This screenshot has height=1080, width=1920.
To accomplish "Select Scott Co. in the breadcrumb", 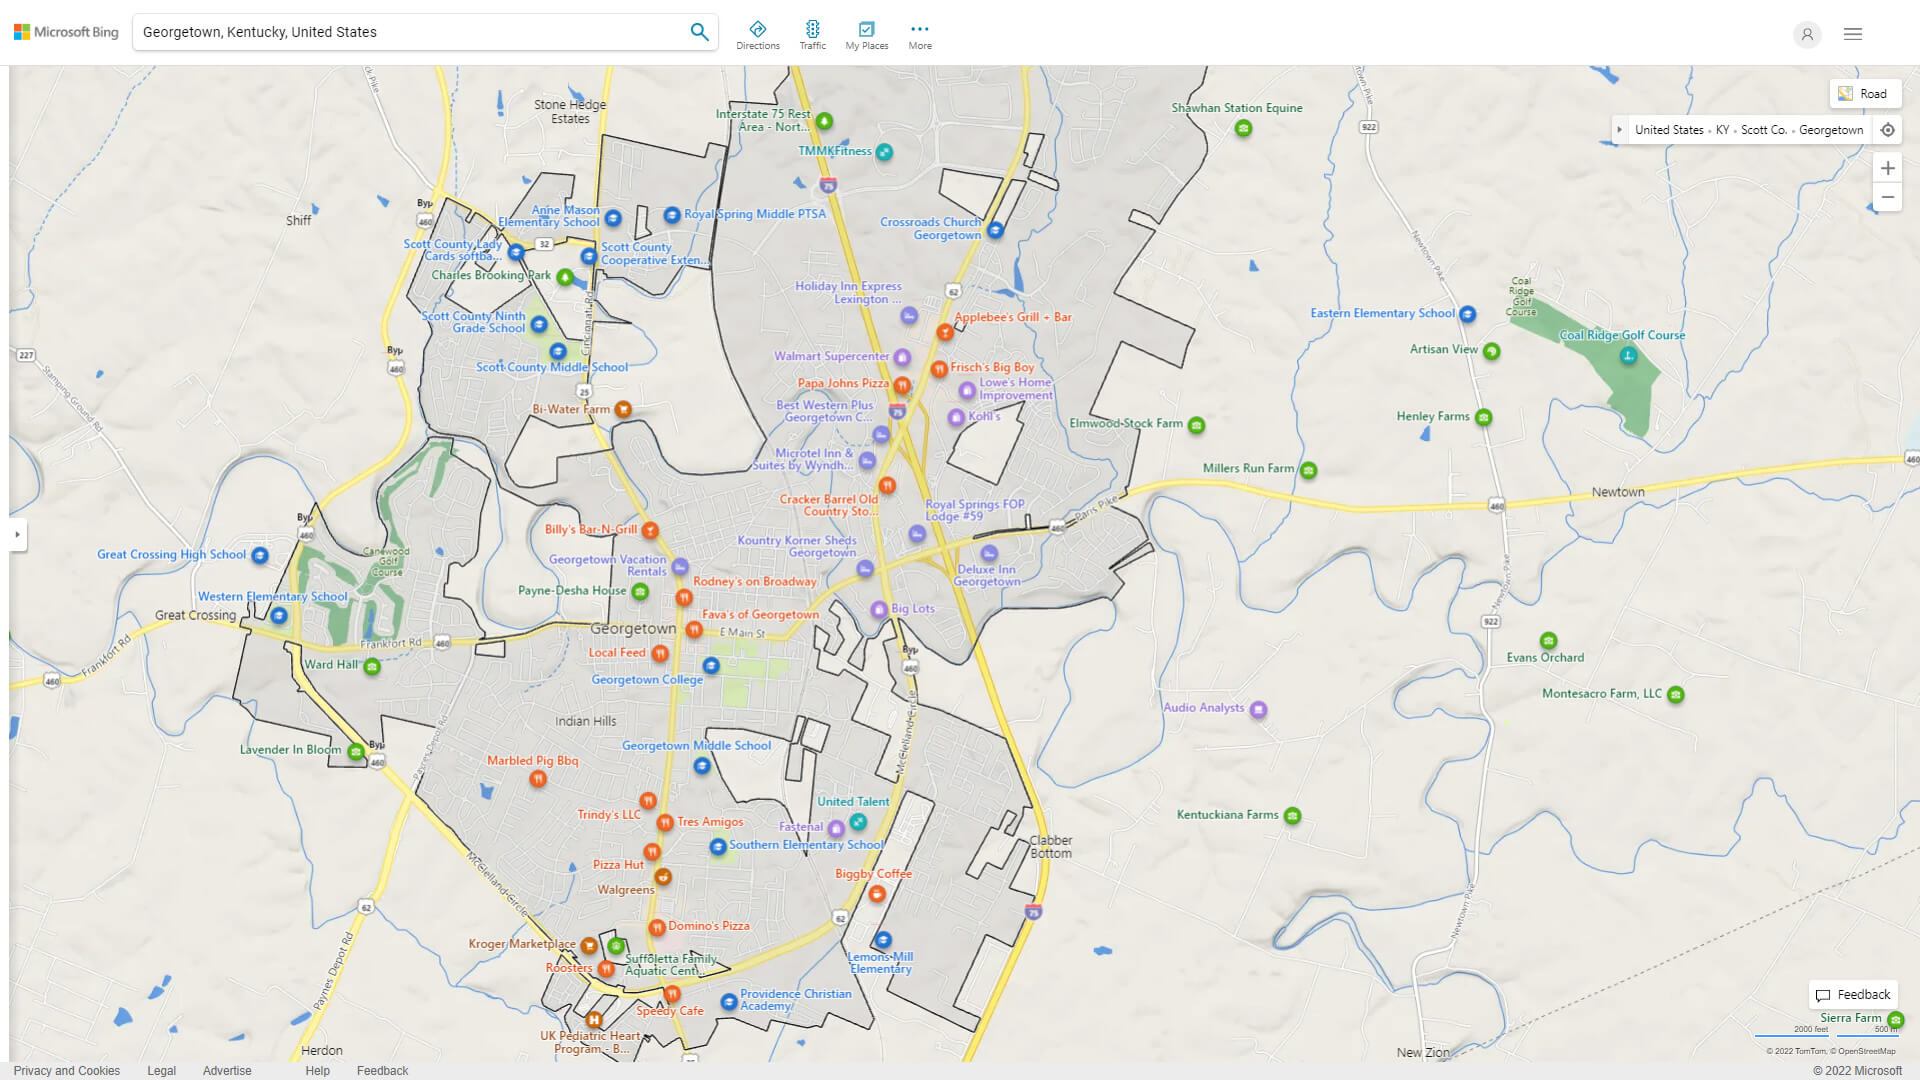I will click(x=1764, y=130).
